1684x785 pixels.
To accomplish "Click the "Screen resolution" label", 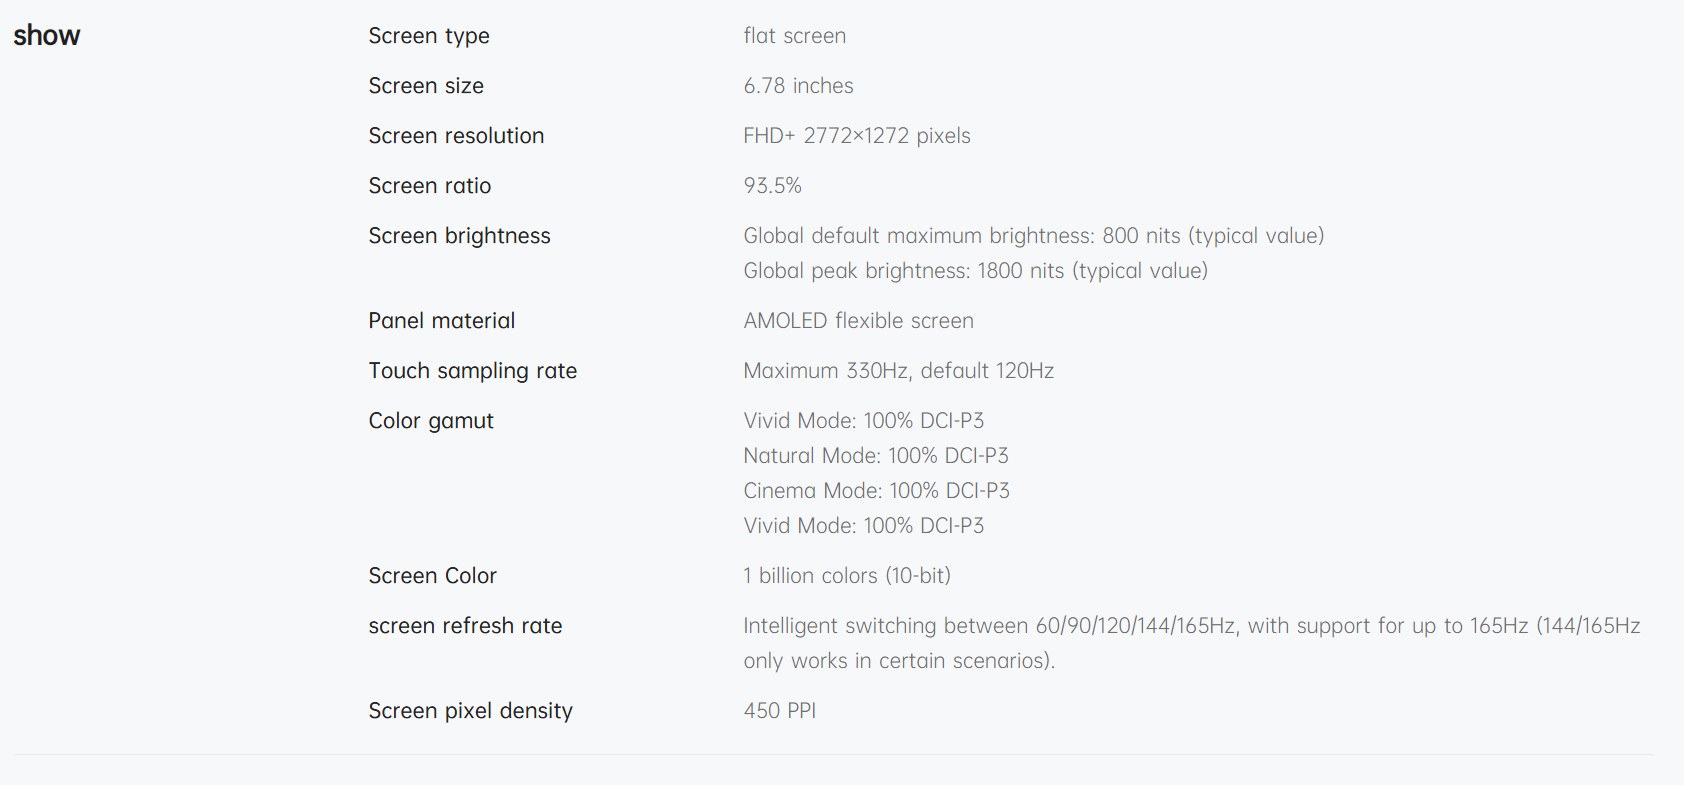I will [x=456, y=136].
